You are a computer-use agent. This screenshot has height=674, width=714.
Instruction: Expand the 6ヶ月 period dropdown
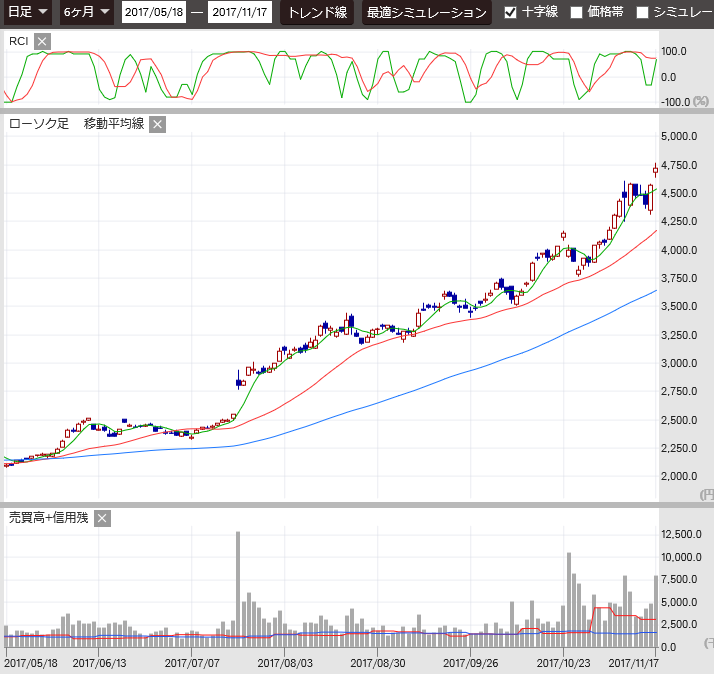coord(86,12)
